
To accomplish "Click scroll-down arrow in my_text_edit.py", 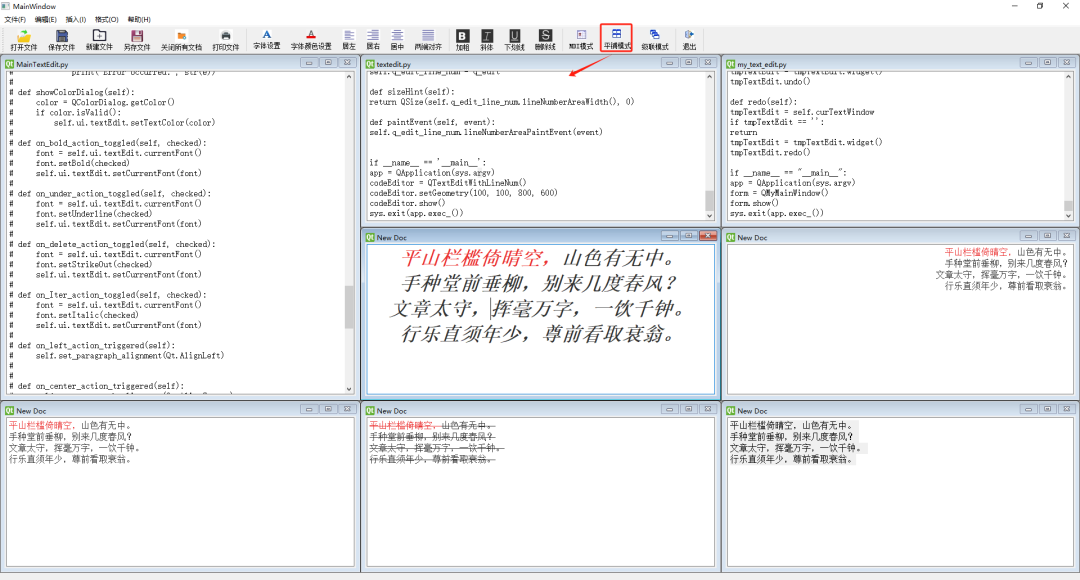I will click(x=1068, y=216).
